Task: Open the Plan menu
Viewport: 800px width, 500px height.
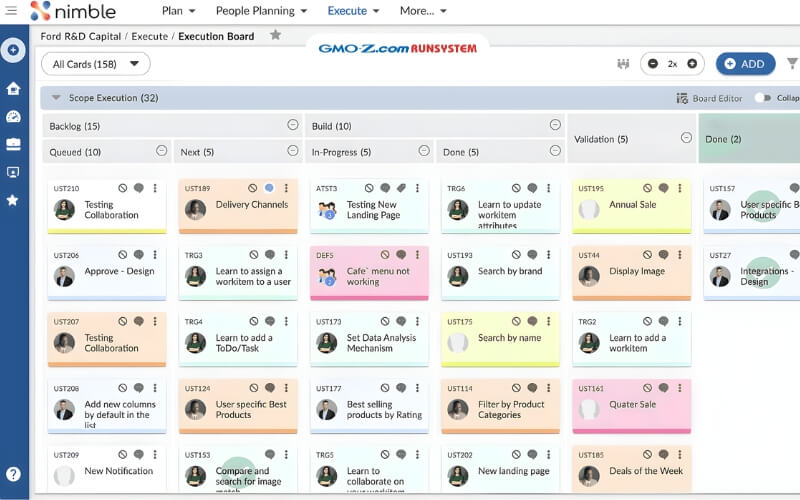Action: [179, 11]
